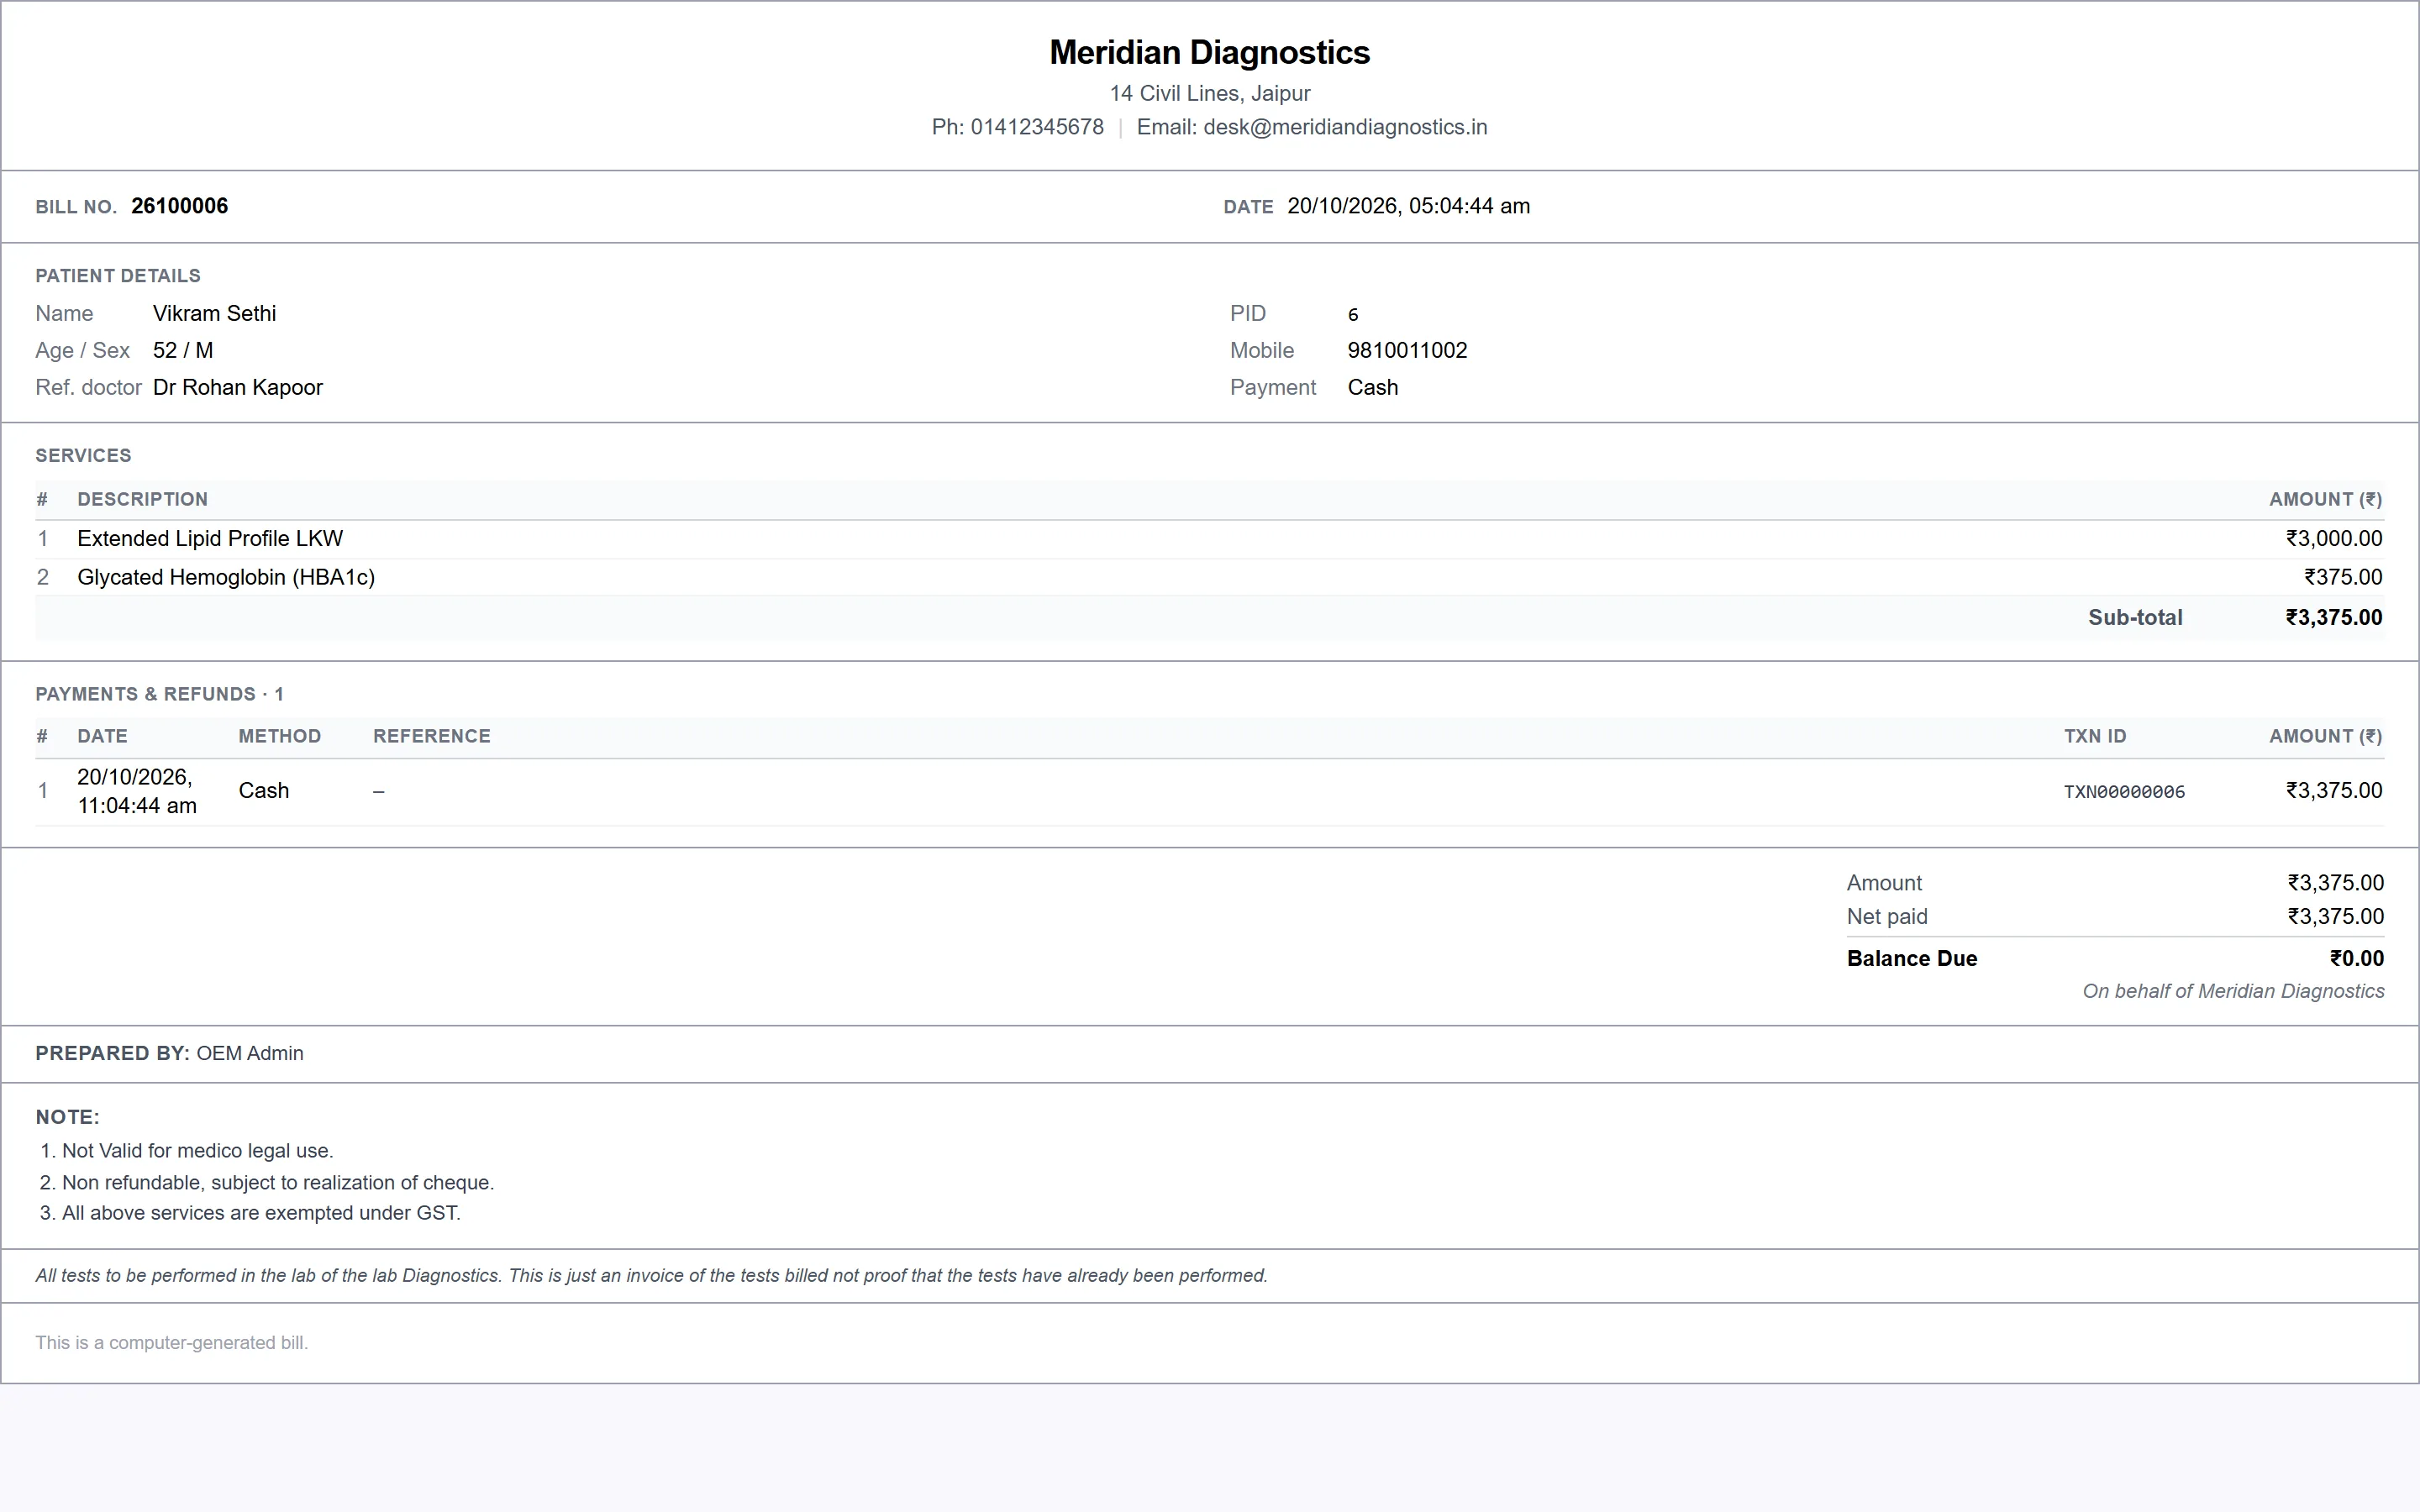
Task: Click the TXN ID column header
Action: pos(2095,736)
